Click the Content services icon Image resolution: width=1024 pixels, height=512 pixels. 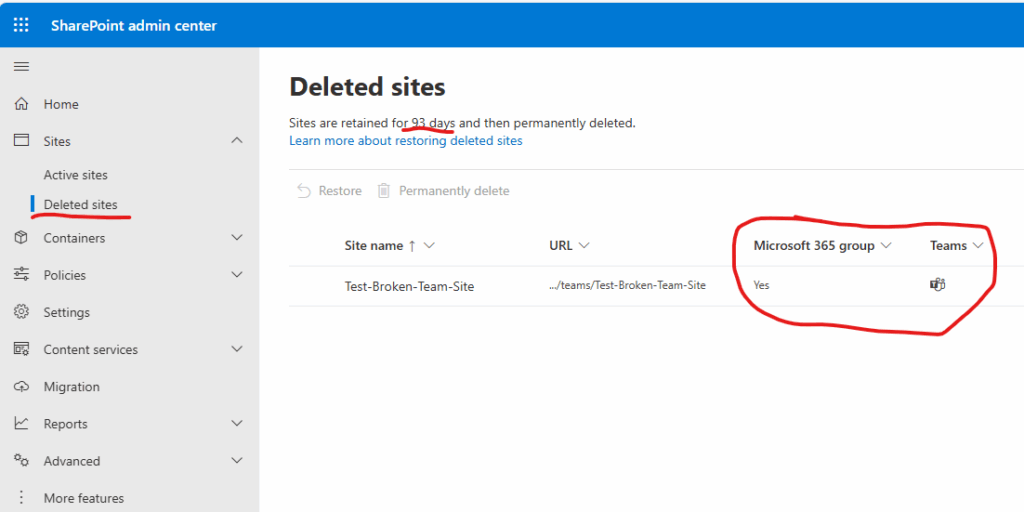(x=22, y=349)
